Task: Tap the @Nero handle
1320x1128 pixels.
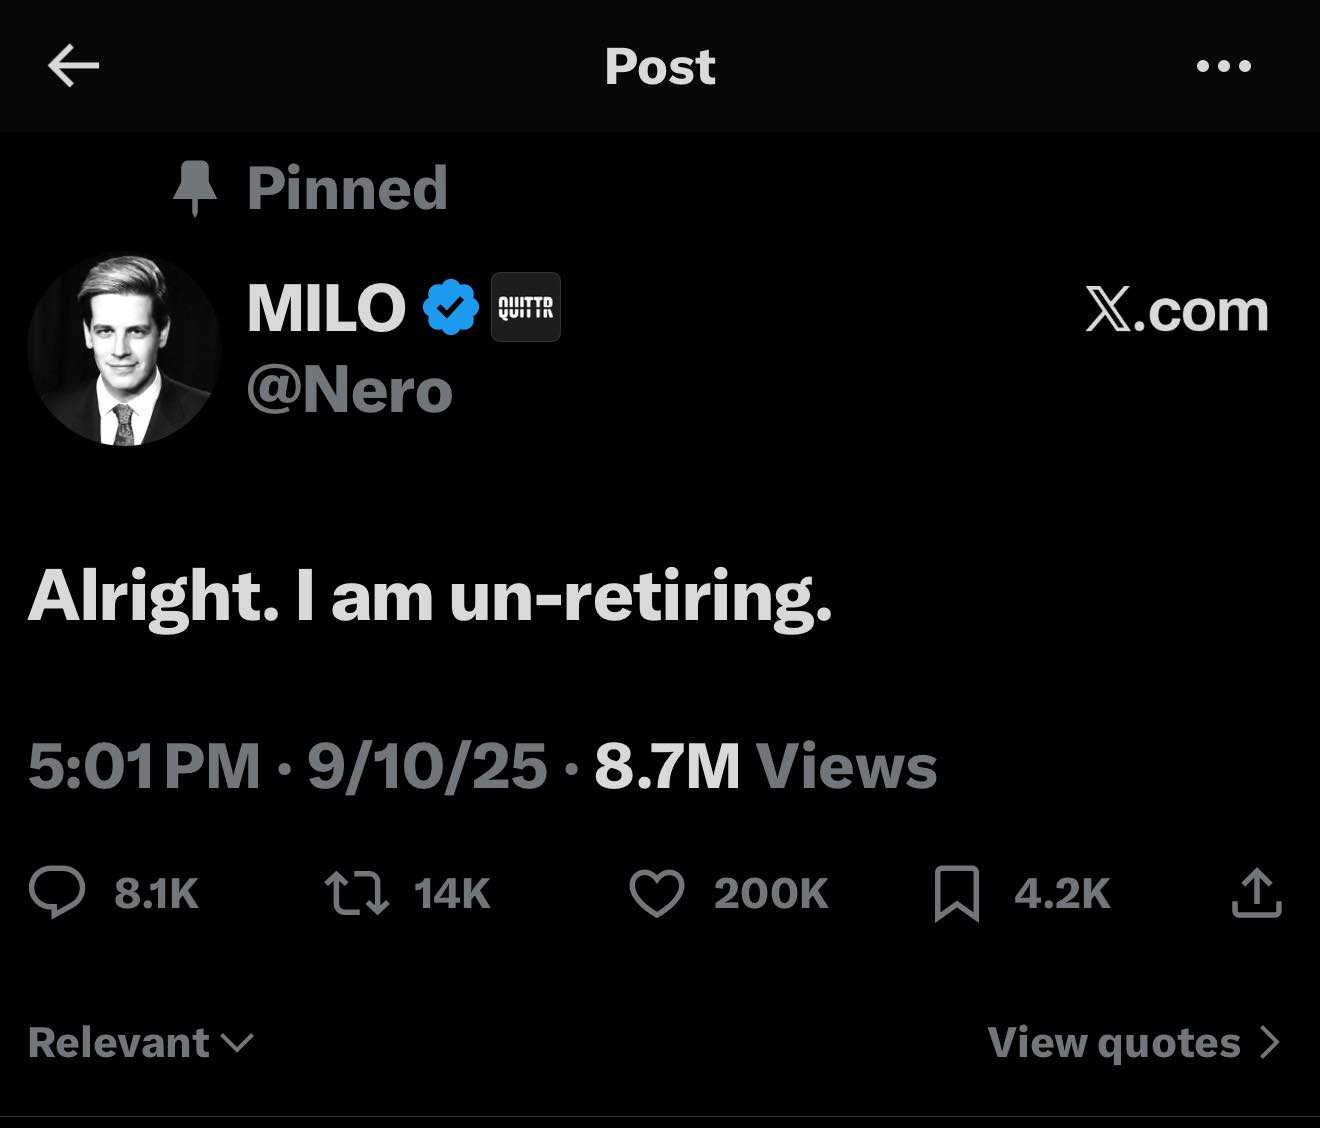Action: (350, 390)
